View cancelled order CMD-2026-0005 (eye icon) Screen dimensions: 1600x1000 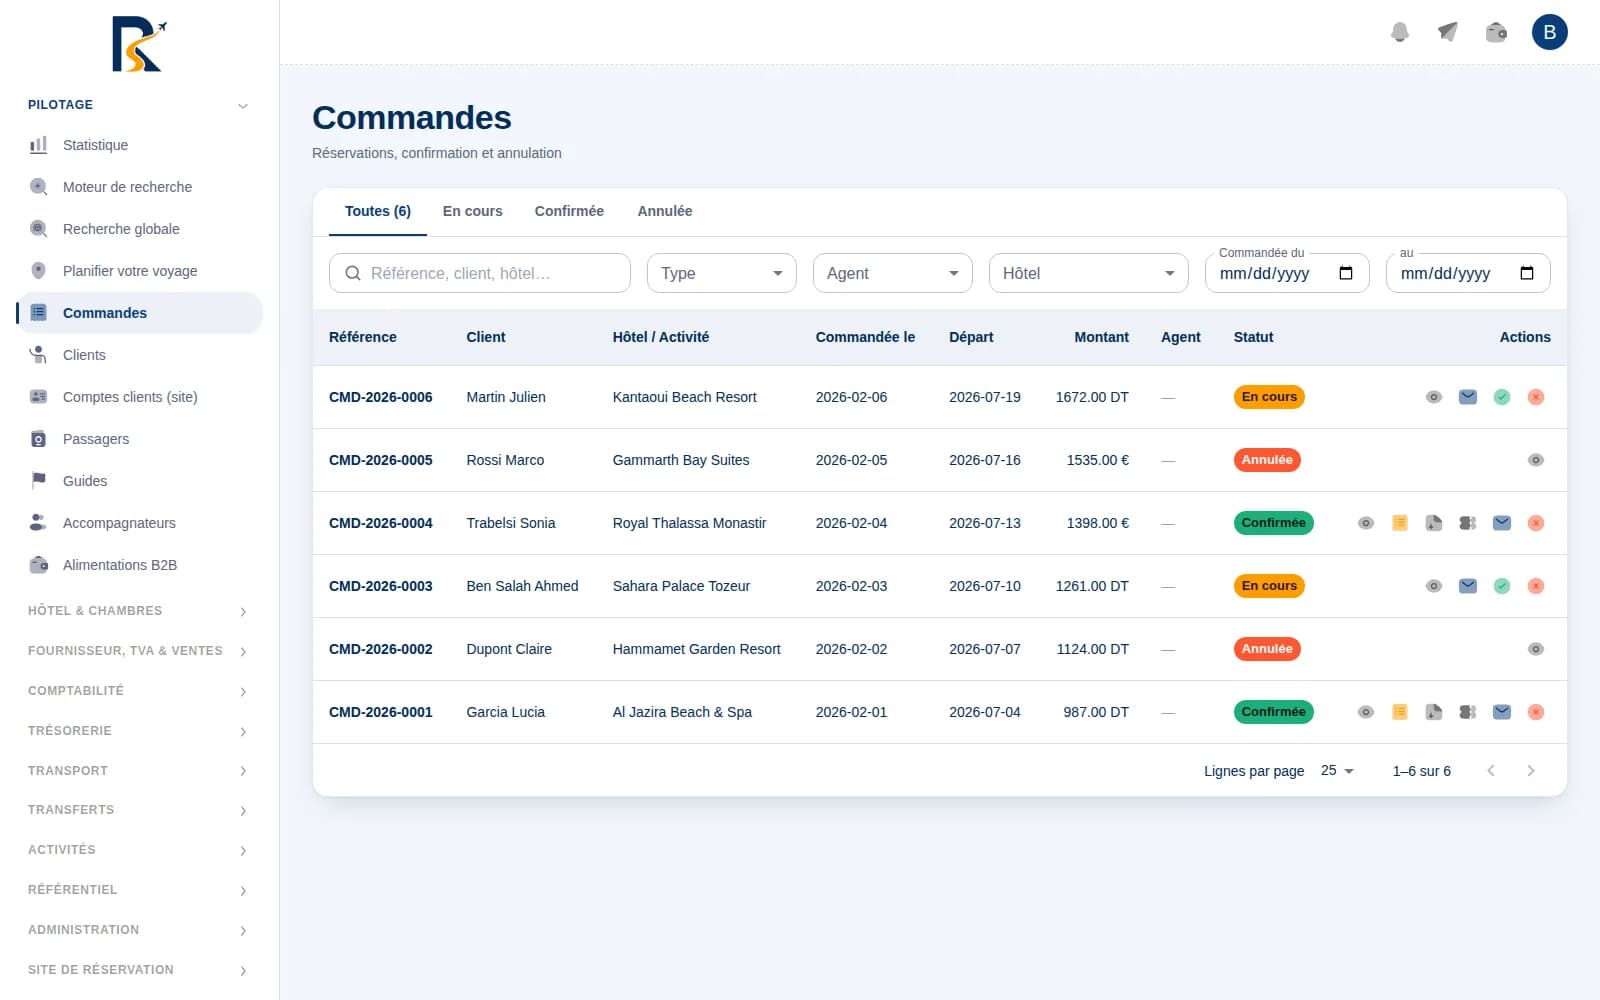(1536, 460)
